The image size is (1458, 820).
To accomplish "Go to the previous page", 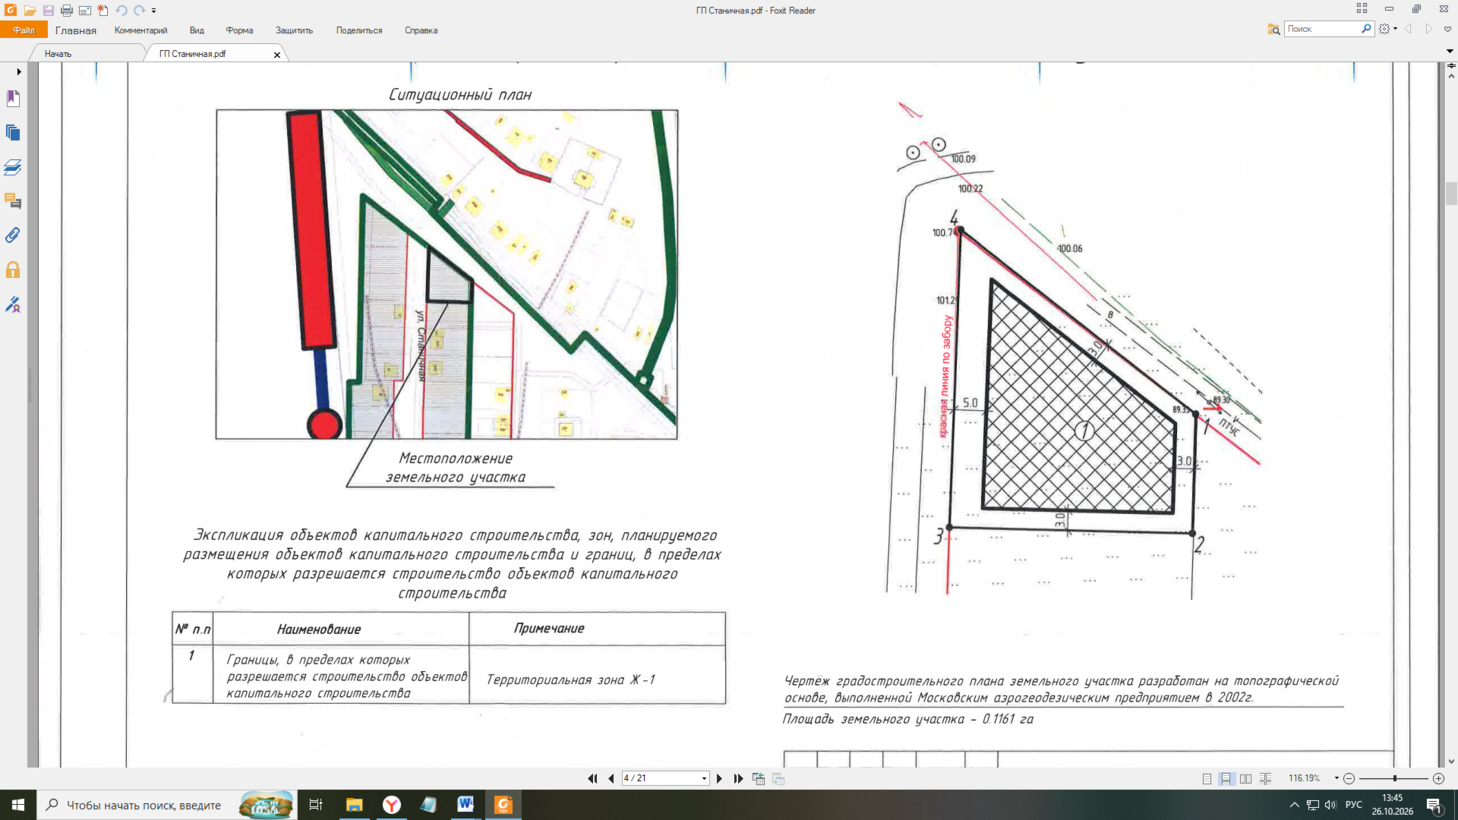I will tap(611, 778).
